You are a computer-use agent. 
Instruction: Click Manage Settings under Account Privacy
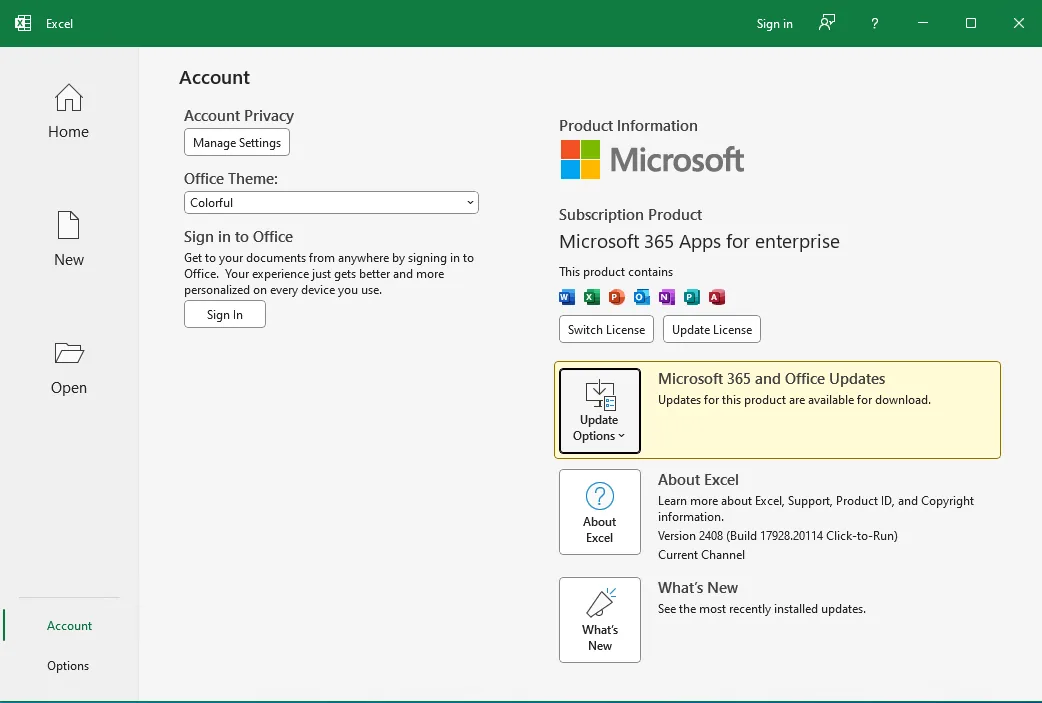(x=237, y=142)
